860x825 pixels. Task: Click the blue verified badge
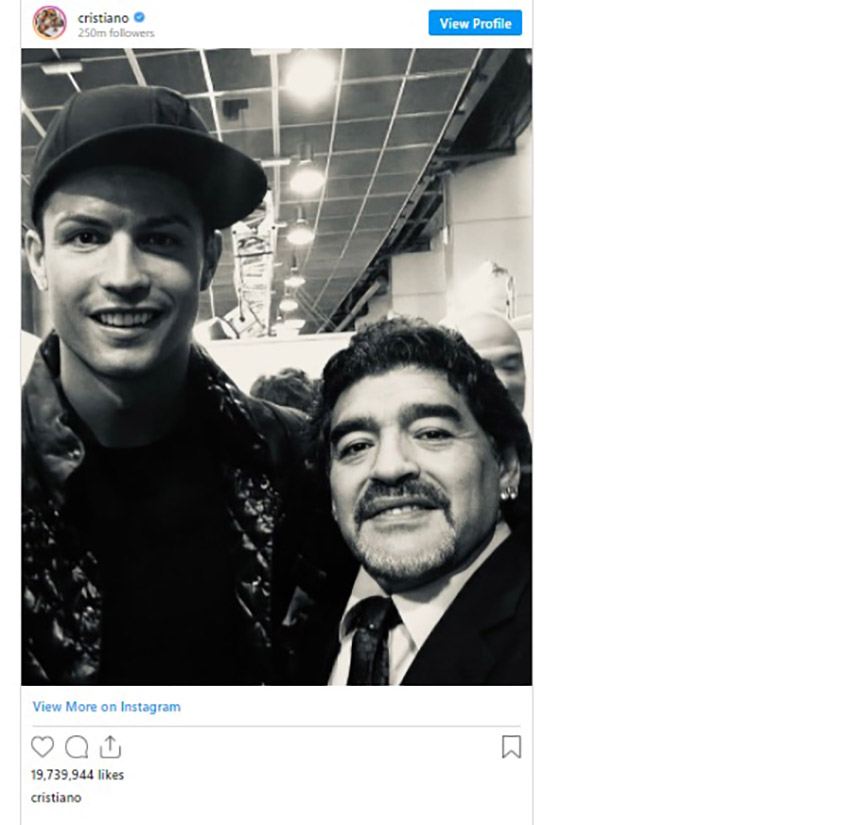141,18
